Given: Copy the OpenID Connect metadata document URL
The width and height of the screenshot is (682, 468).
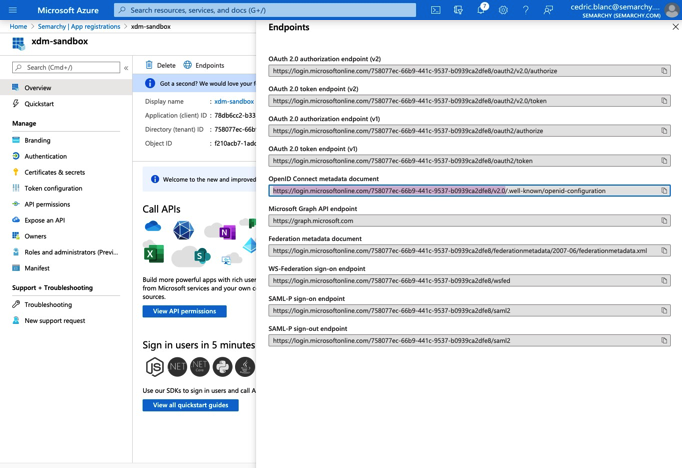Looking at the screenshot, I should point(664,191).
